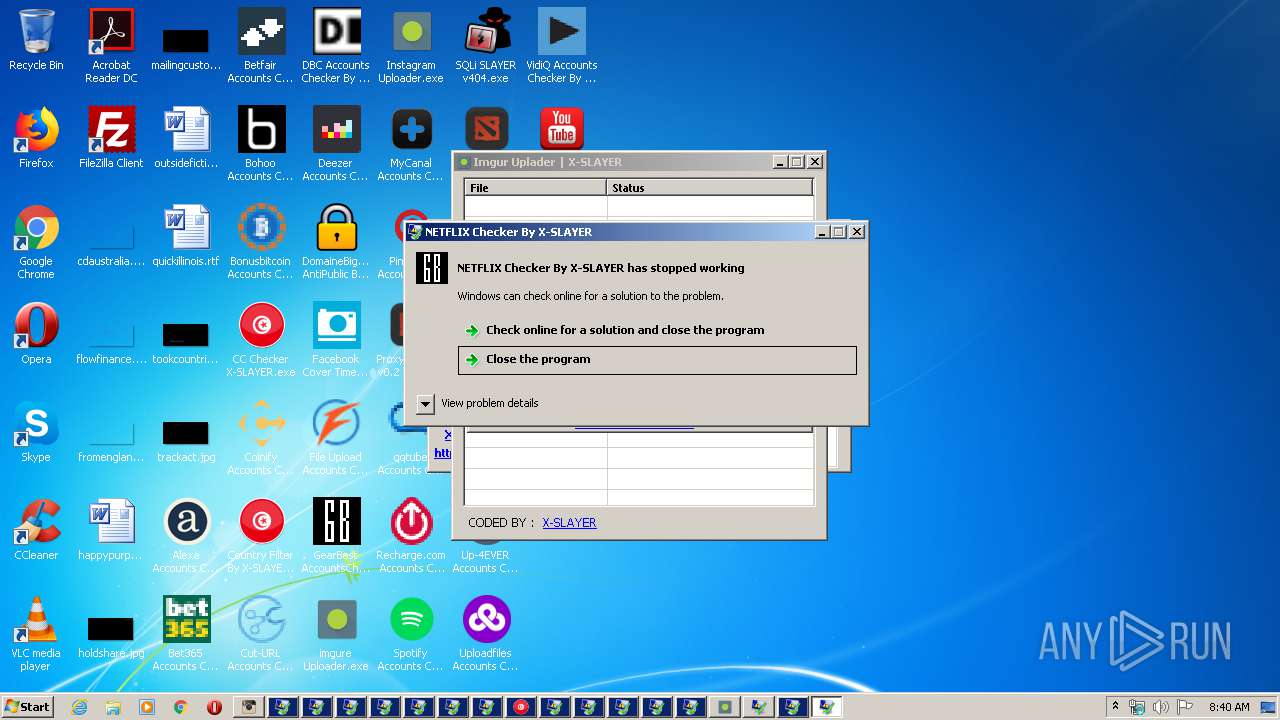The height and width of the screenshot is (720, 1280).
Task: Select CC Checker X-SLAYER.exe icon
Action: [x=261, y=339]
